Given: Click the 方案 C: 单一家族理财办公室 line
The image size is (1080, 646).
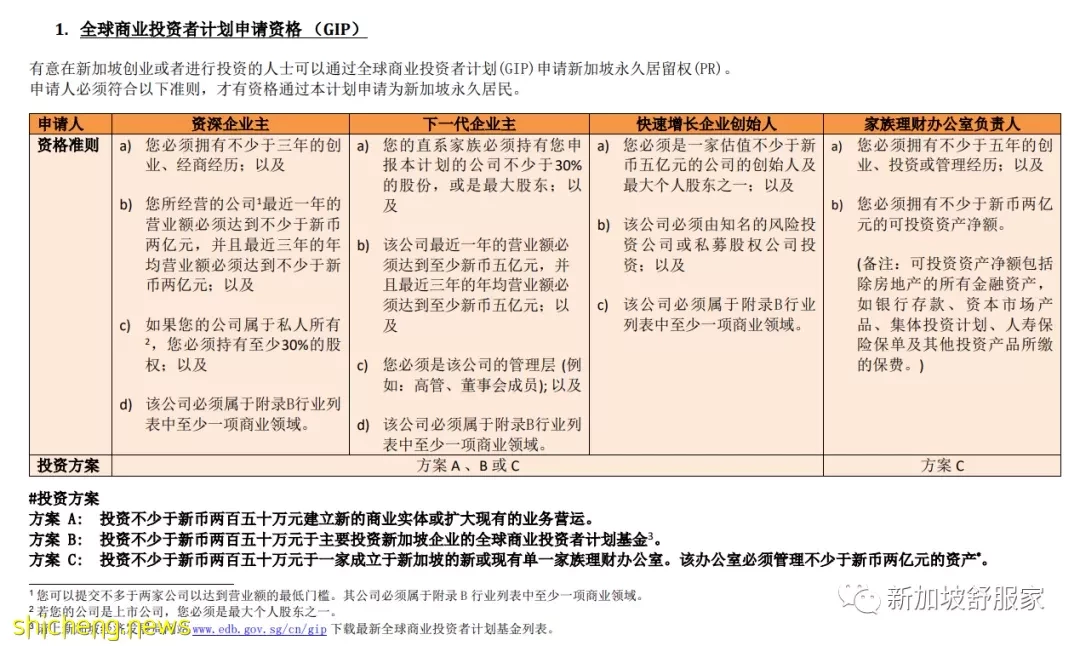Looking at the screenshot, I should click(x=510, y=560).
